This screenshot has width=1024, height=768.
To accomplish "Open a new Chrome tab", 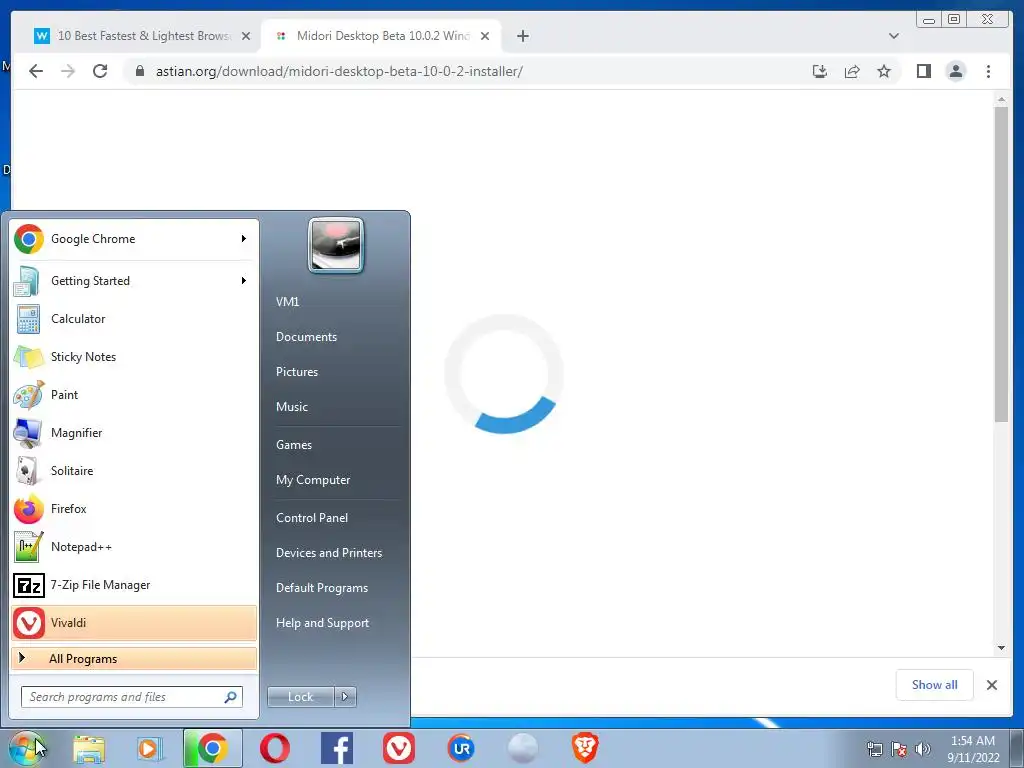I will click(523, 36).
